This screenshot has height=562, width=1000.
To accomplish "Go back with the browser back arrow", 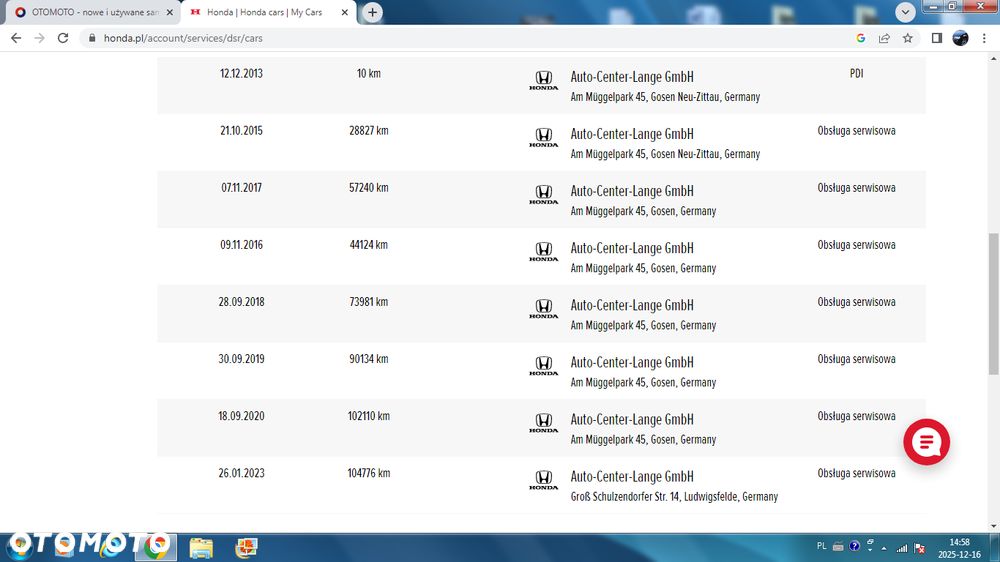I will (16, 38).
